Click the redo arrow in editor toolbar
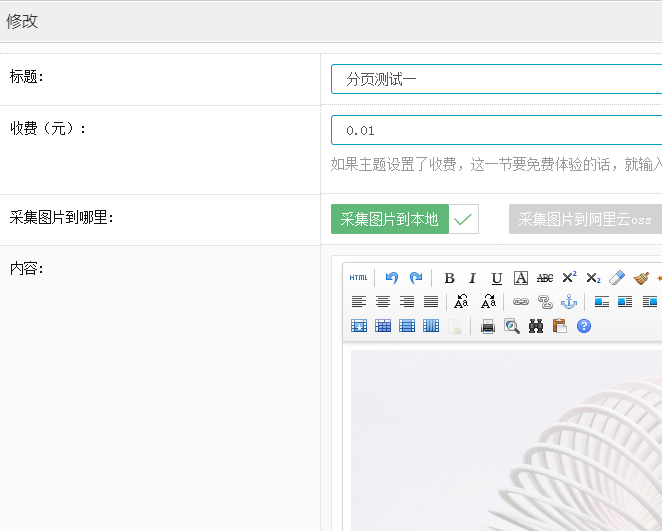 click(x=416, y=278)
